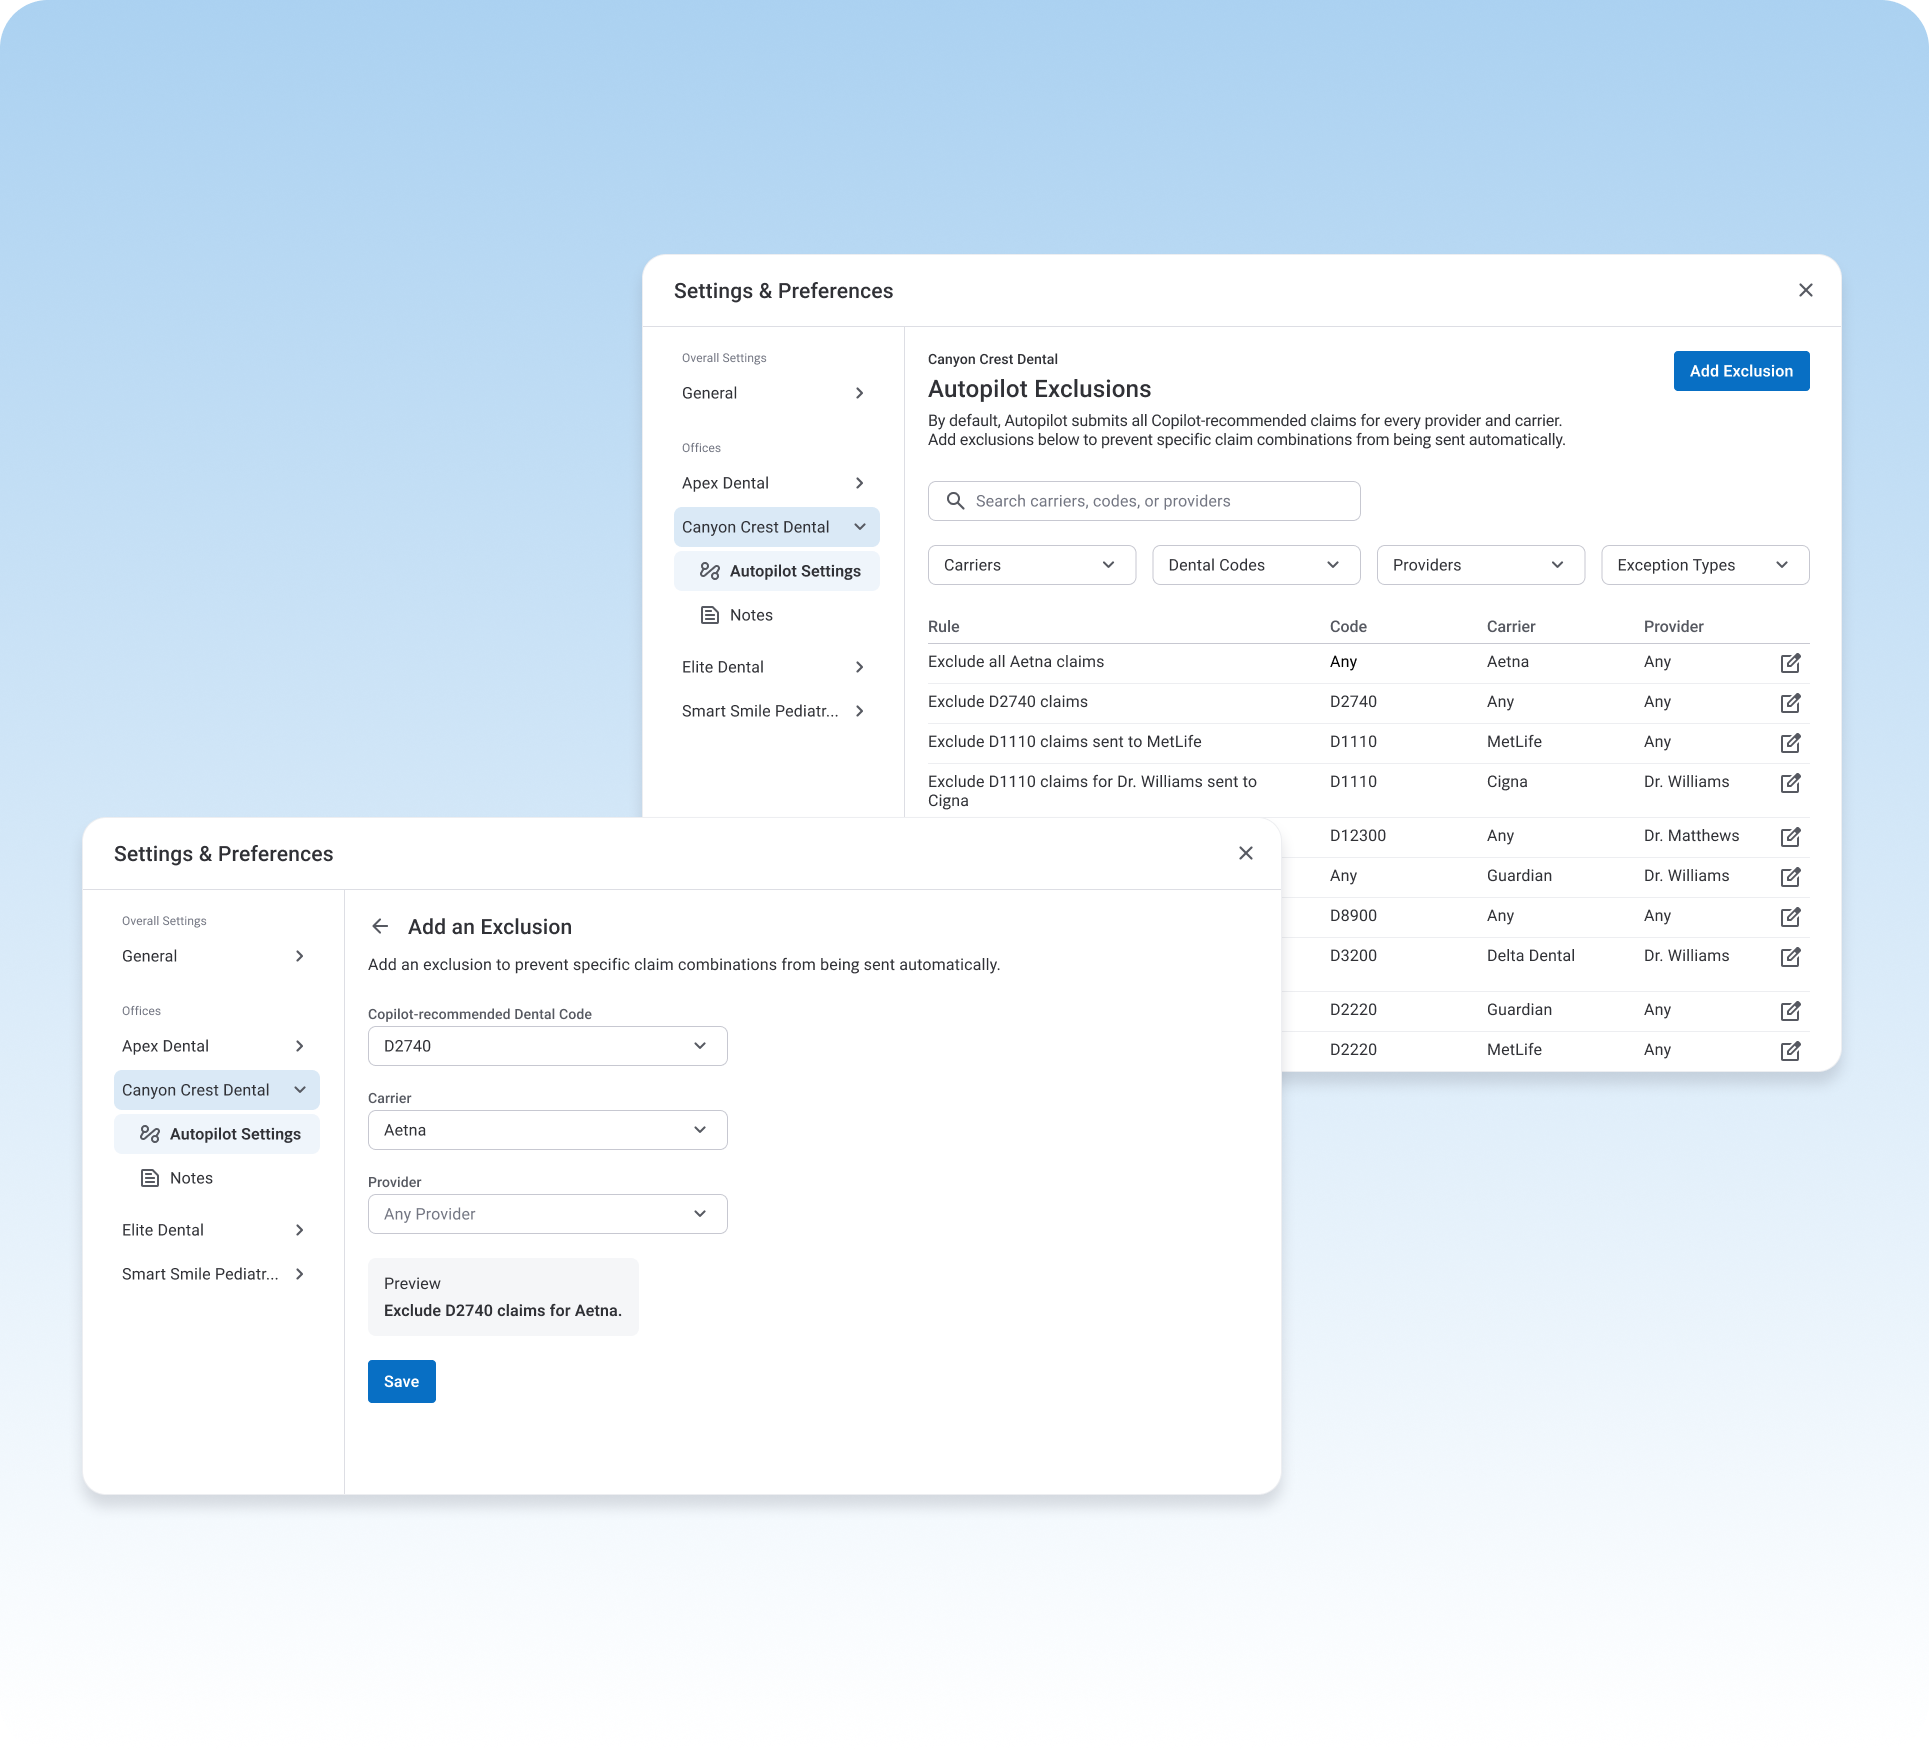Click the search carriers, codes, or providers field

pos(1144,501)
